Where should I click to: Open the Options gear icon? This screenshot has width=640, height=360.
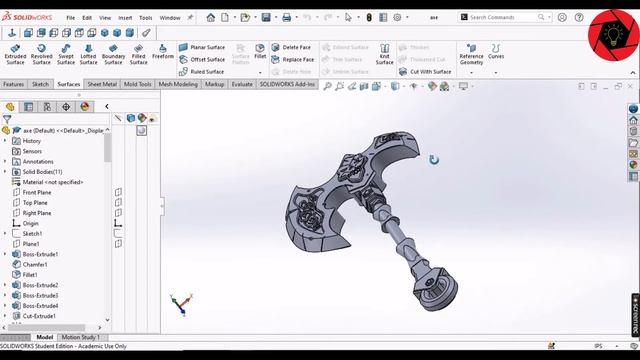(x=397, y=18)
